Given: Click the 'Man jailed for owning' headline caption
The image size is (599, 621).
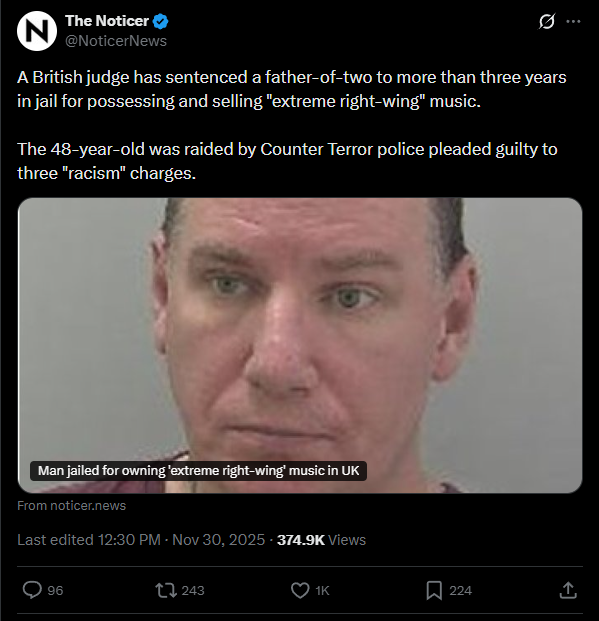Looking at the screenshot, I should point(198,471).
